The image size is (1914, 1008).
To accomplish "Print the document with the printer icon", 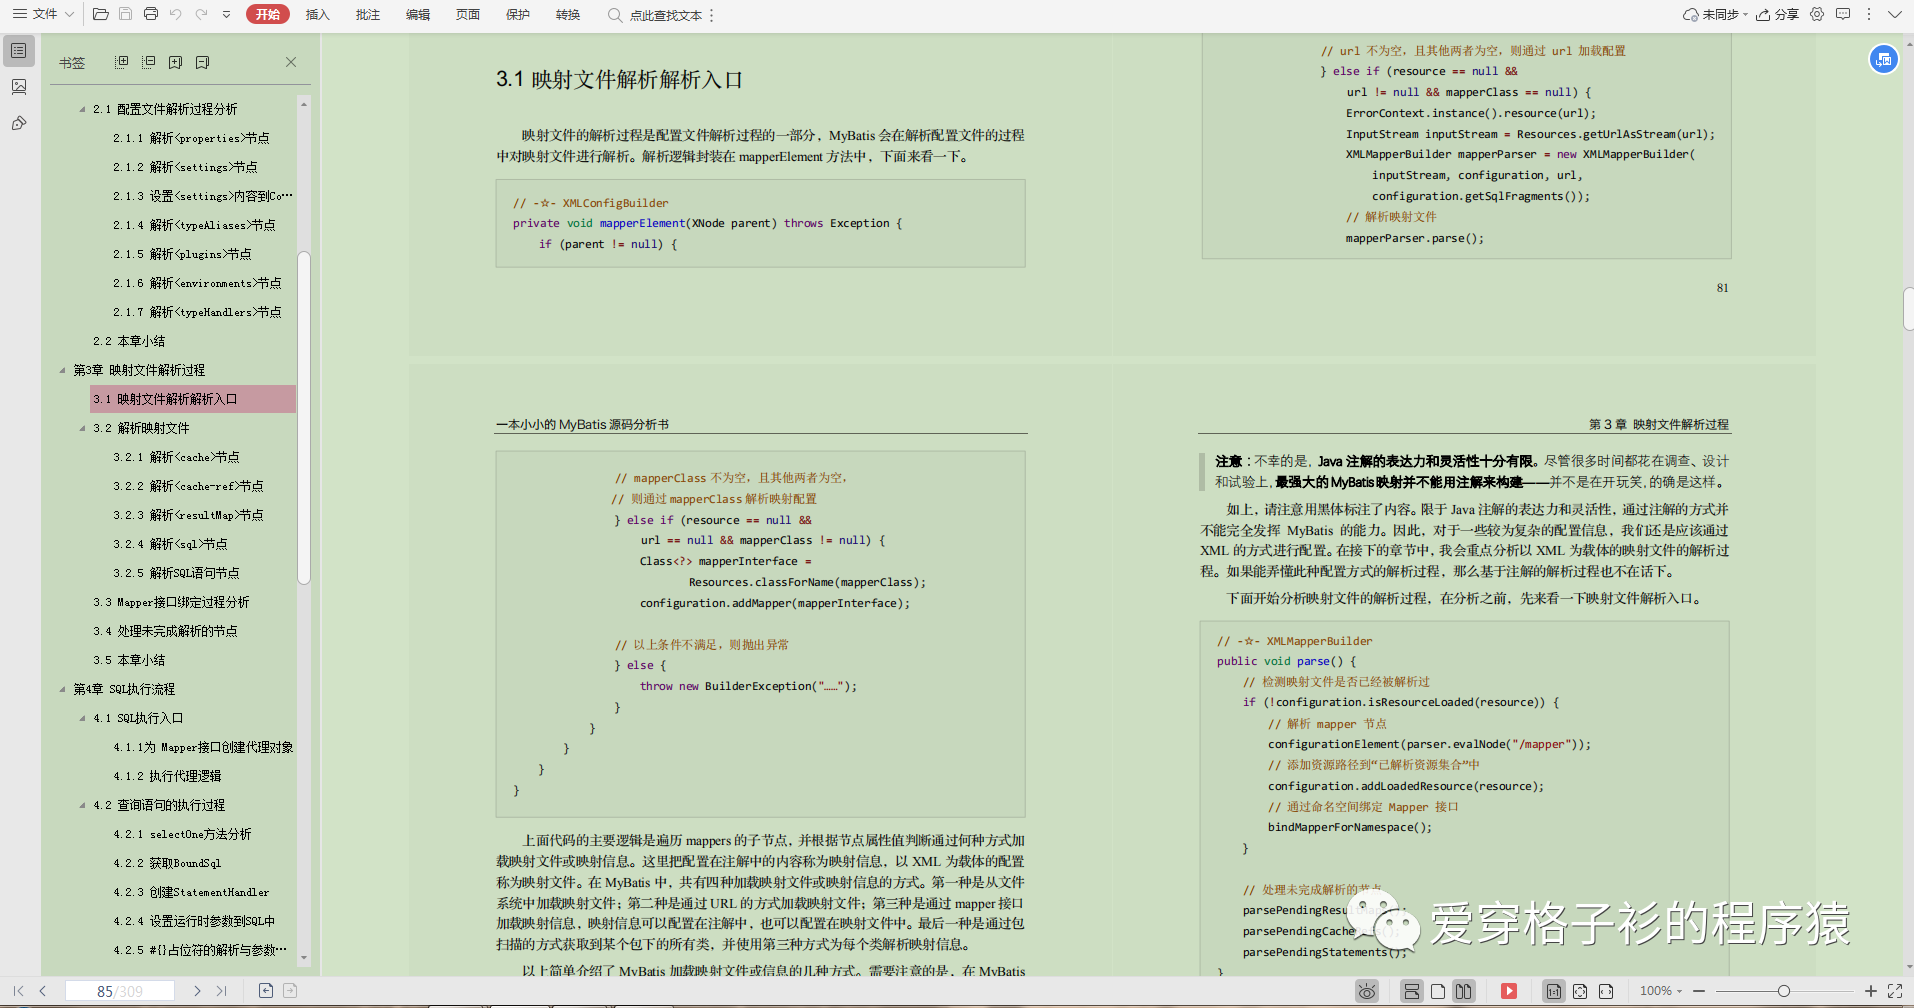I will click(x=151, y=14).
